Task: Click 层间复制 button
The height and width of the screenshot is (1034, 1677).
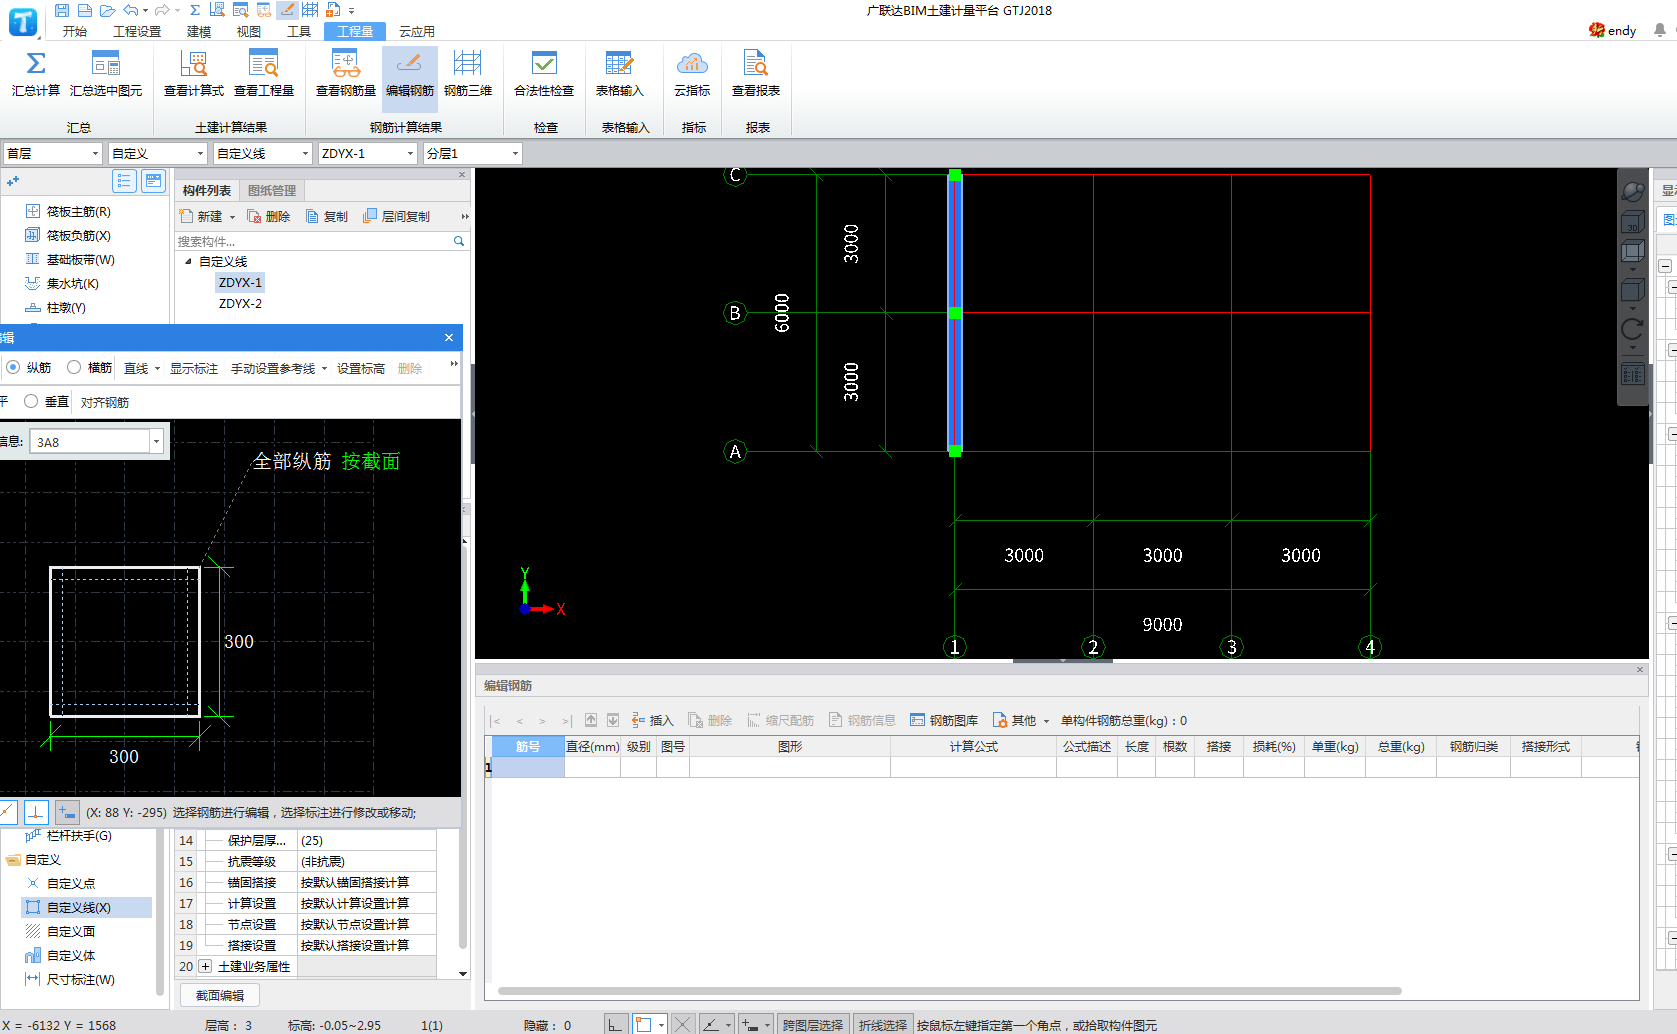Action: point(397,216)
